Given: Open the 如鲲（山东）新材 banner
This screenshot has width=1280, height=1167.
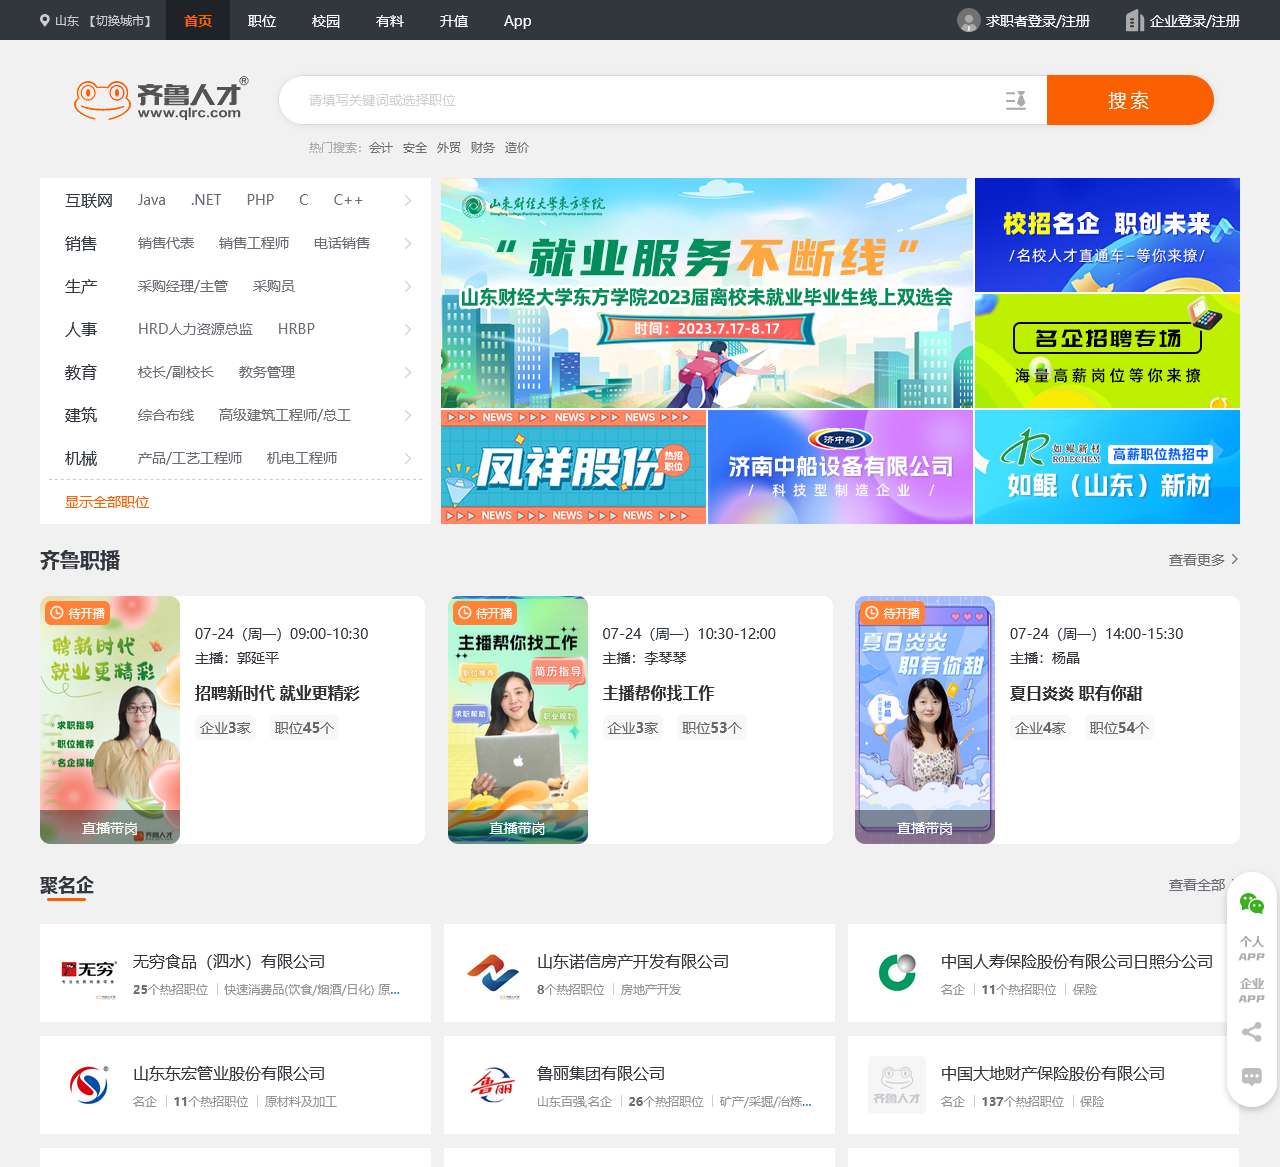Looking at the screenshot, I should [1107, 467].
